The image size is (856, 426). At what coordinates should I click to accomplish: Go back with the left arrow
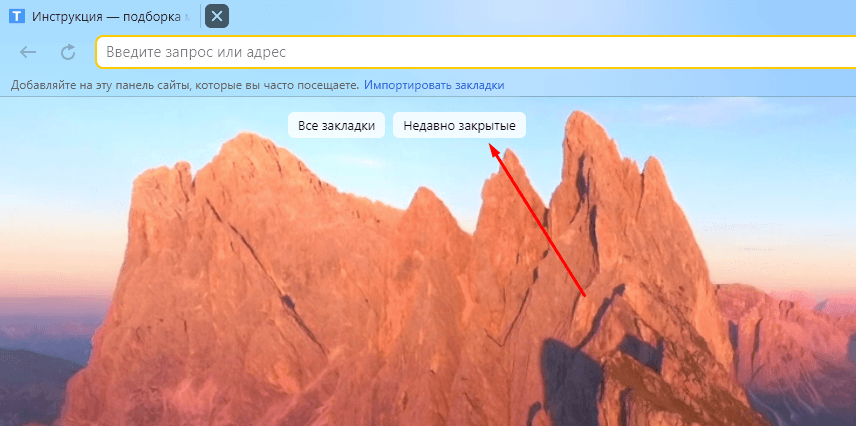coord(28,53)
